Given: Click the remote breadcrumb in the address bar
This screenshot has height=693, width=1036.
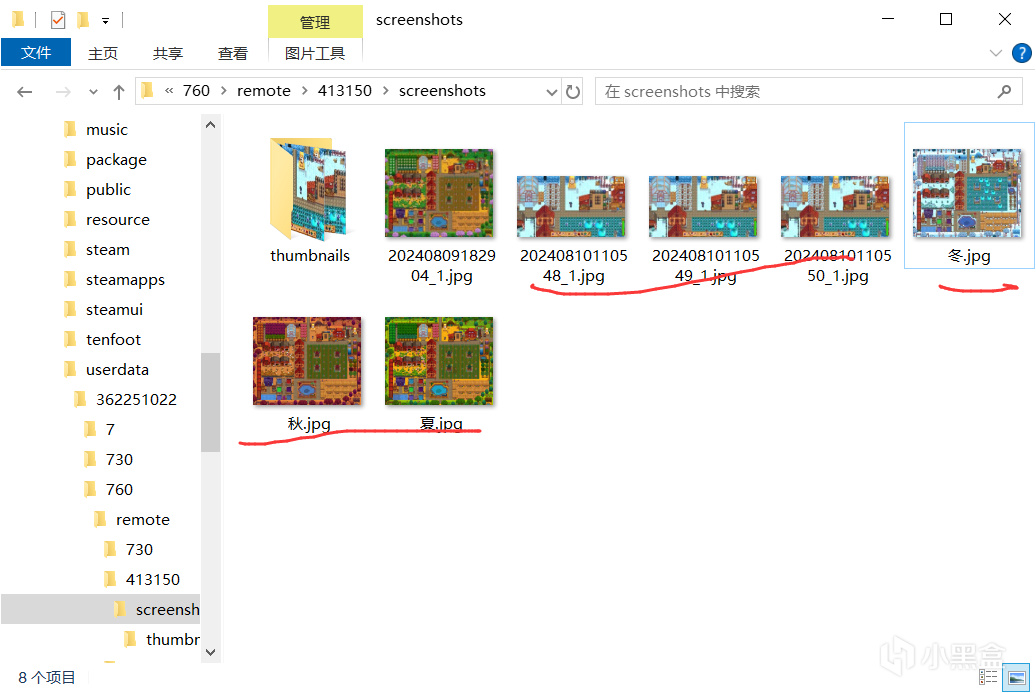Looking at the screenshot, I should 264,91.
